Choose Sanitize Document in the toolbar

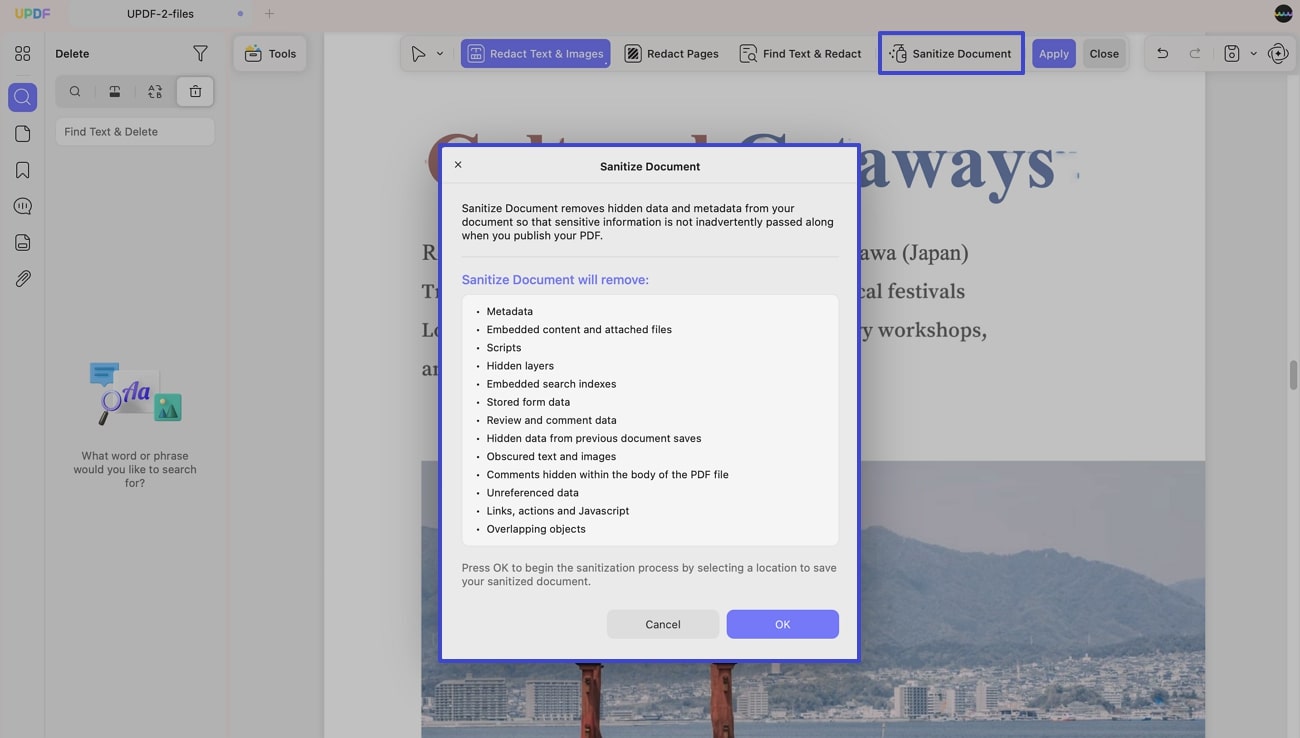pyautogui.click(x=951, y=54)
